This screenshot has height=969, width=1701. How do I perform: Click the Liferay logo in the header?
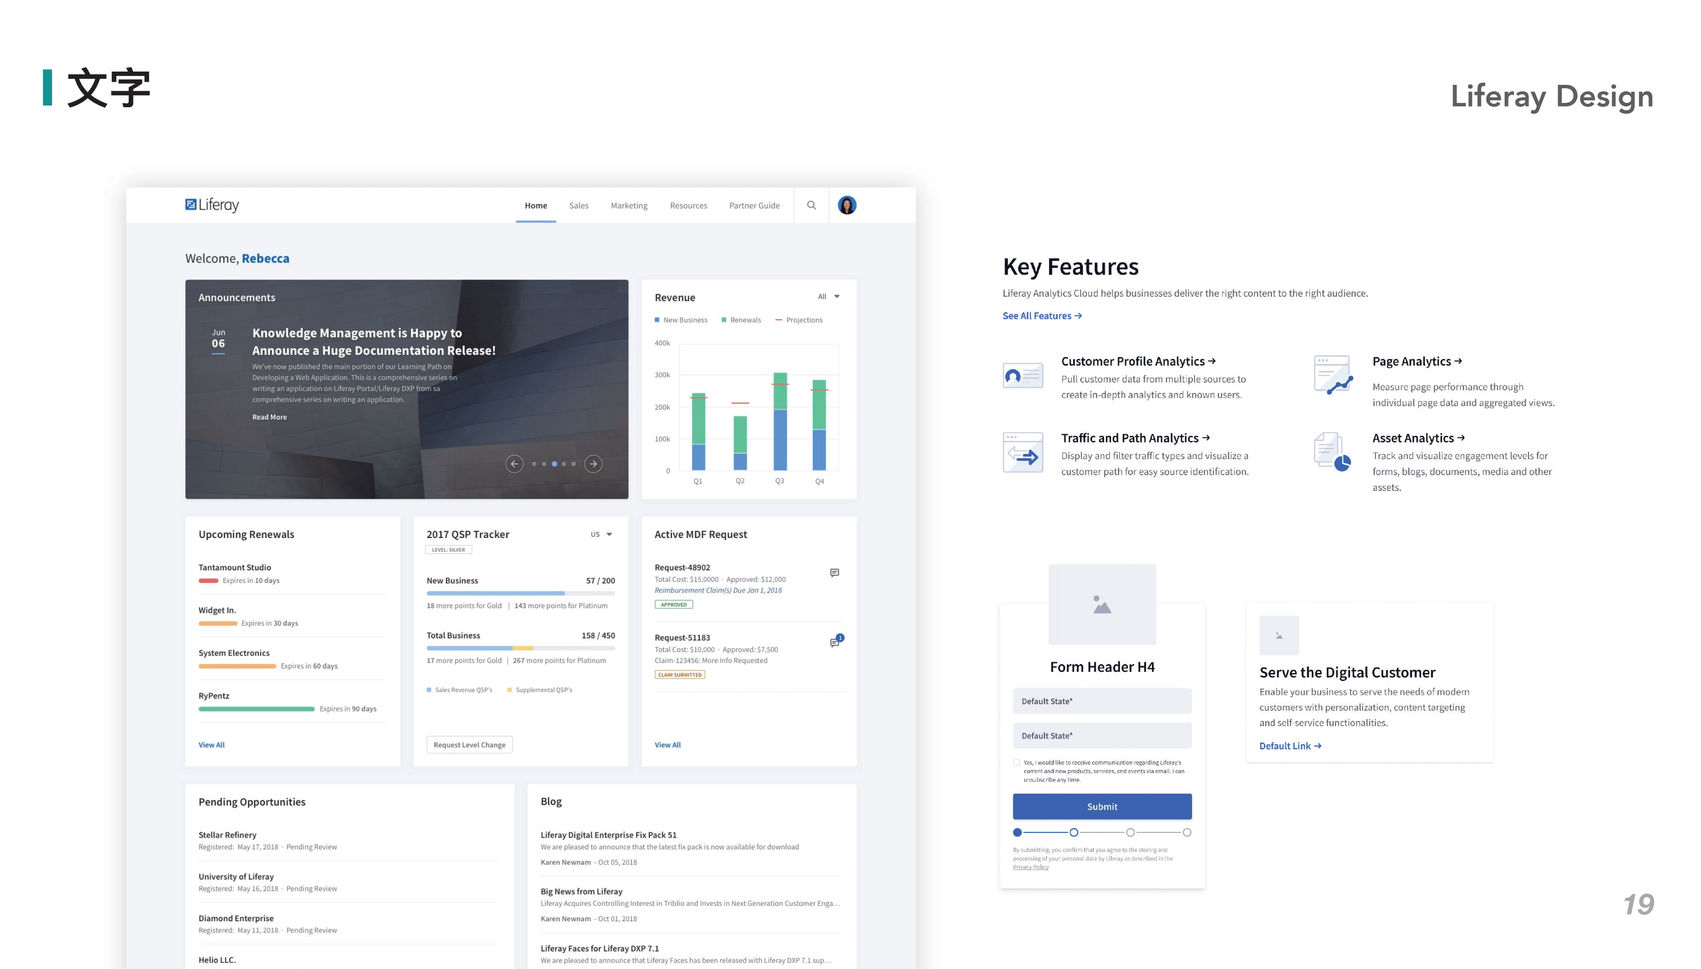pyautogui.click(x=212, y=205)
